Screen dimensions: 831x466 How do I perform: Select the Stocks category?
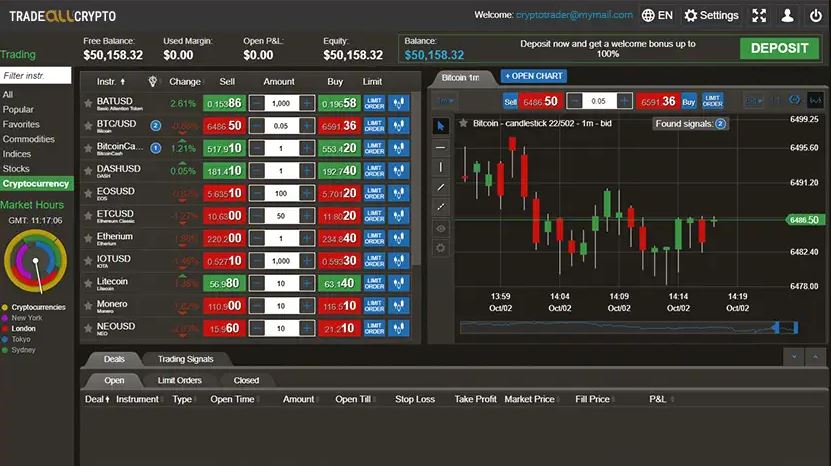coord(16,169)
